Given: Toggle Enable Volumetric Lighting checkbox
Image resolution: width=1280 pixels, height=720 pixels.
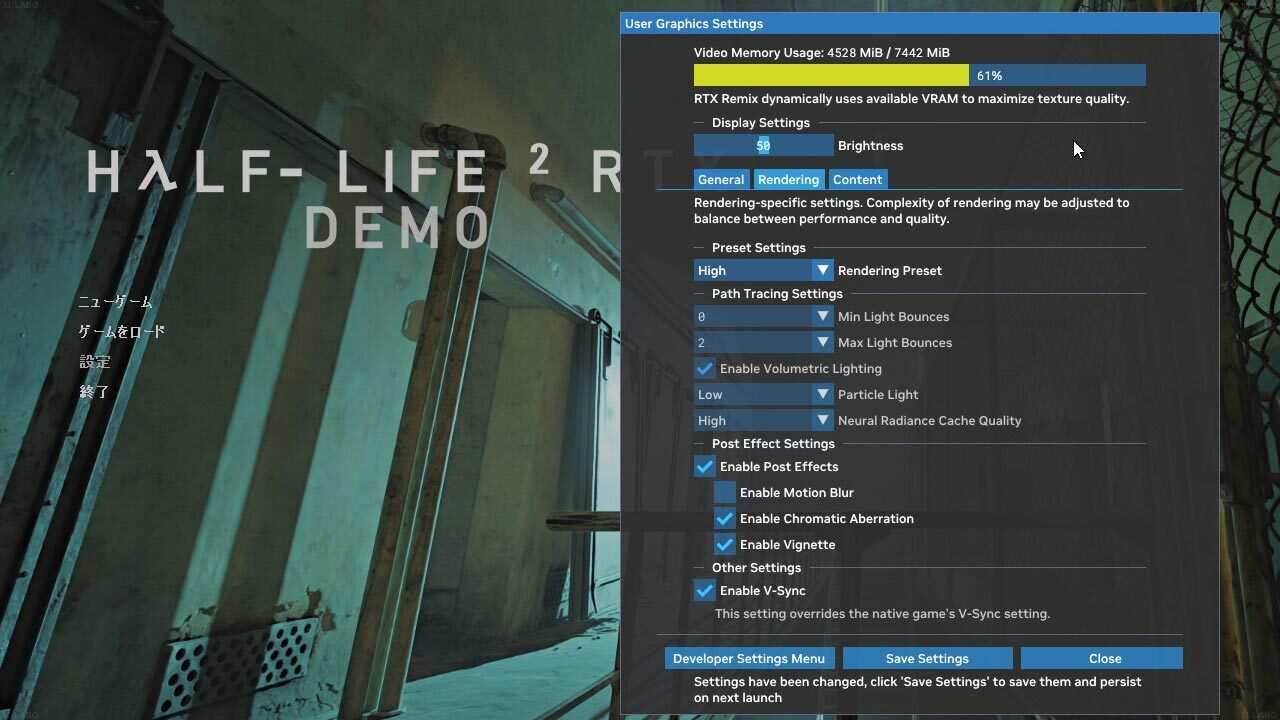Looking at the screenshot, I should (x=705, y=369).
